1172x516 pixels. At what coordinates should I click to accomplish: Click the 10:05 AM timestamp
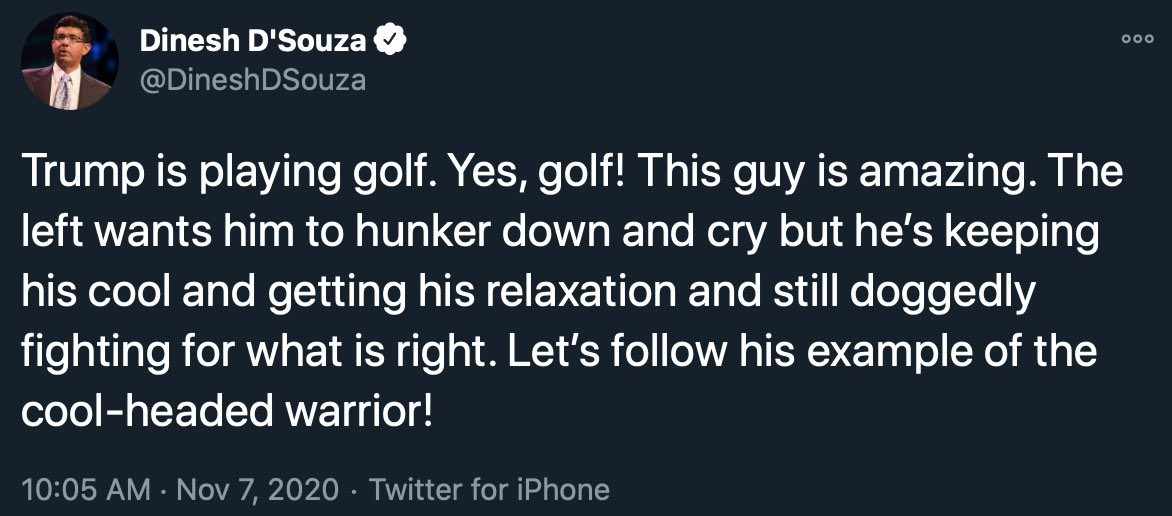pos(86,490)
